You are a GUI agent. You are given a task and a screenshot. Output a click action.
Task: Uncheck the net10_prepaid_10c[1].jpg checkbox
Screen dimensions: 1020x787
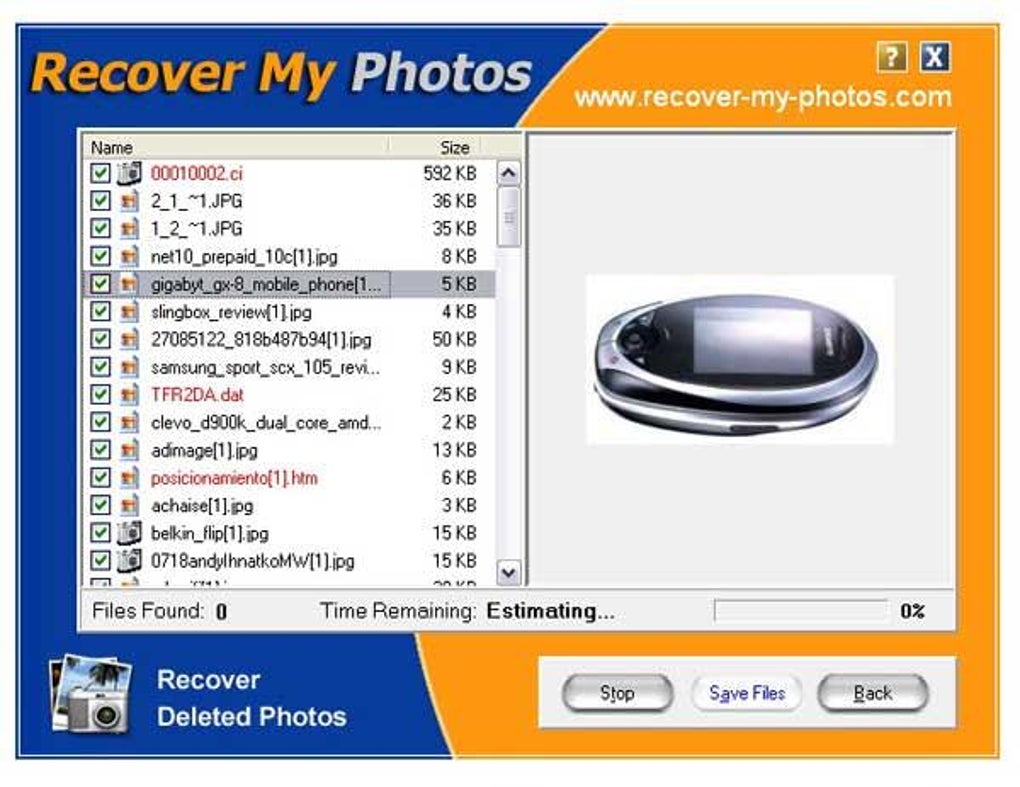click(x=100, y=256)
